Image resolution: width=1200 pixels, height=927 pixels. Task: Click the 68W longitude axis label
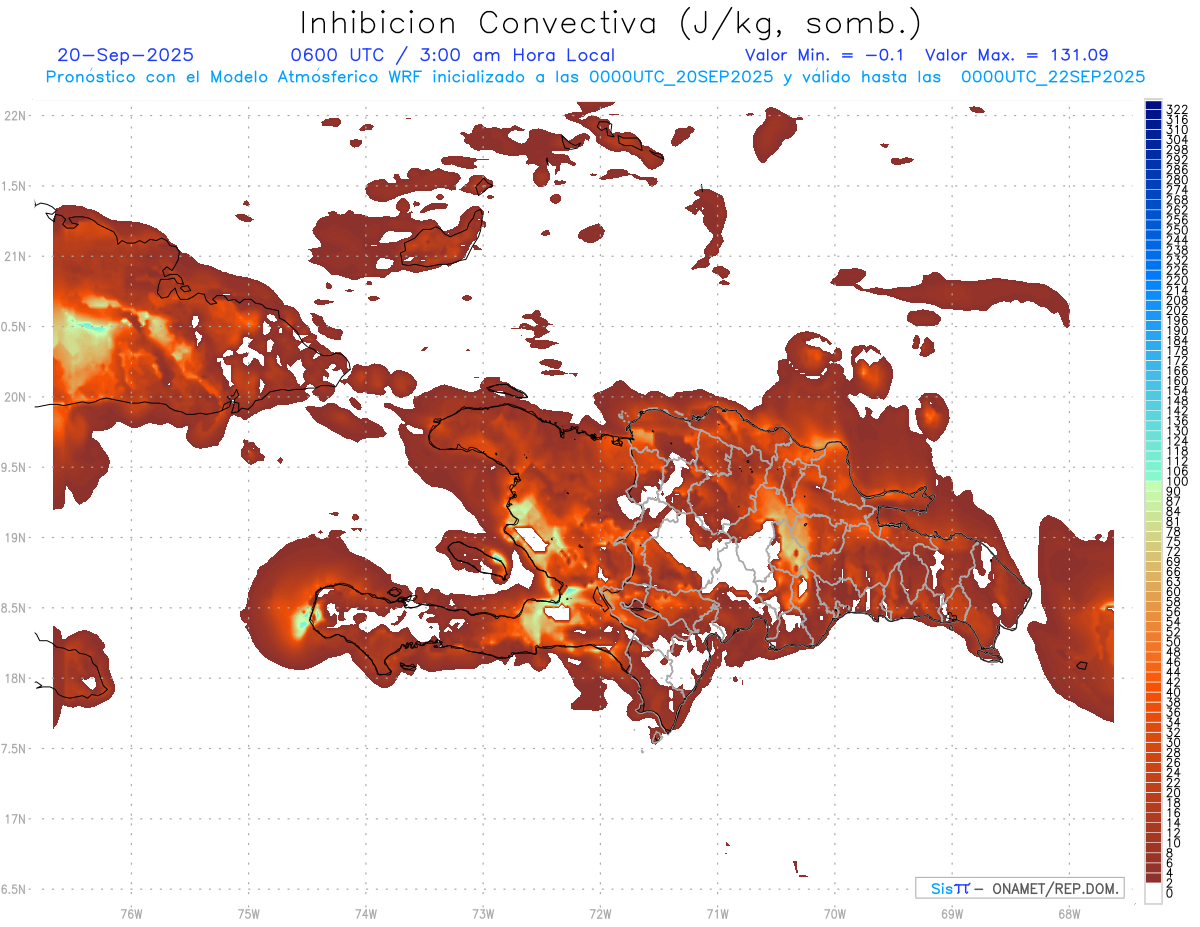coord(1068,913)
